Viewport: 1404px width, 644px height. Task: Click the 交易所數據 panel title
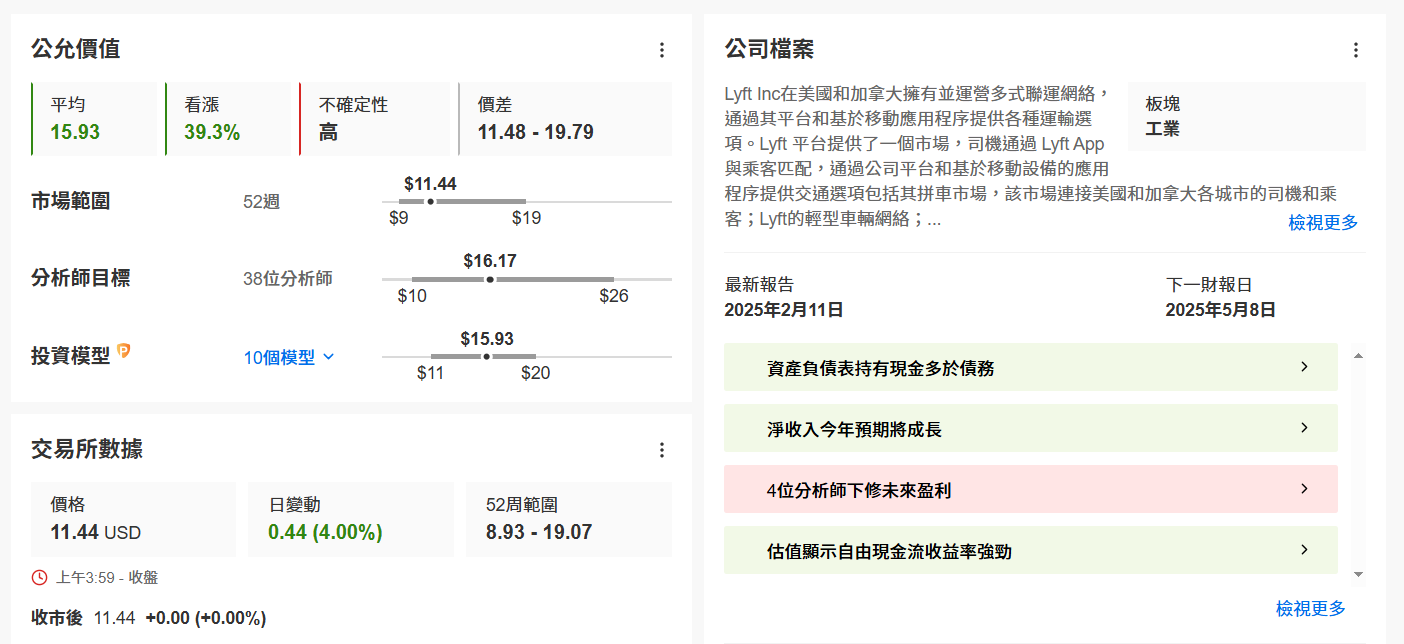tap(87, 448)
